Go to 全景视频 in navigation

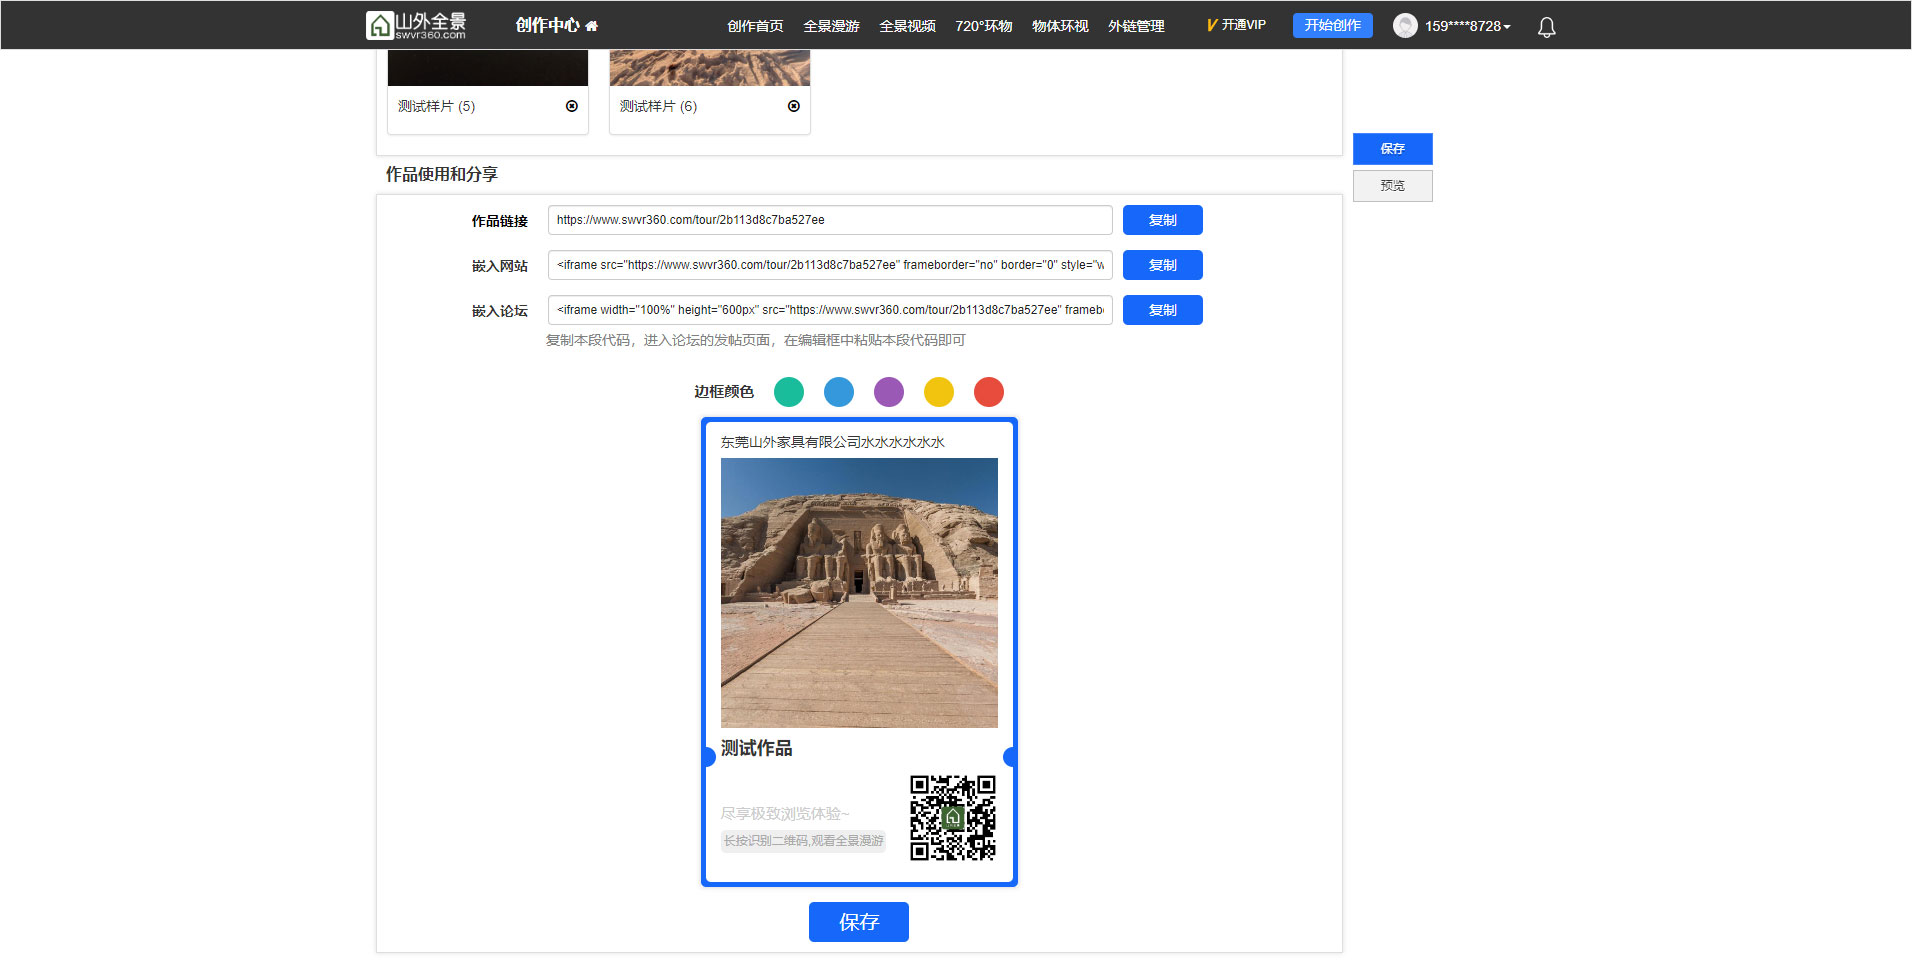point(907,26)
